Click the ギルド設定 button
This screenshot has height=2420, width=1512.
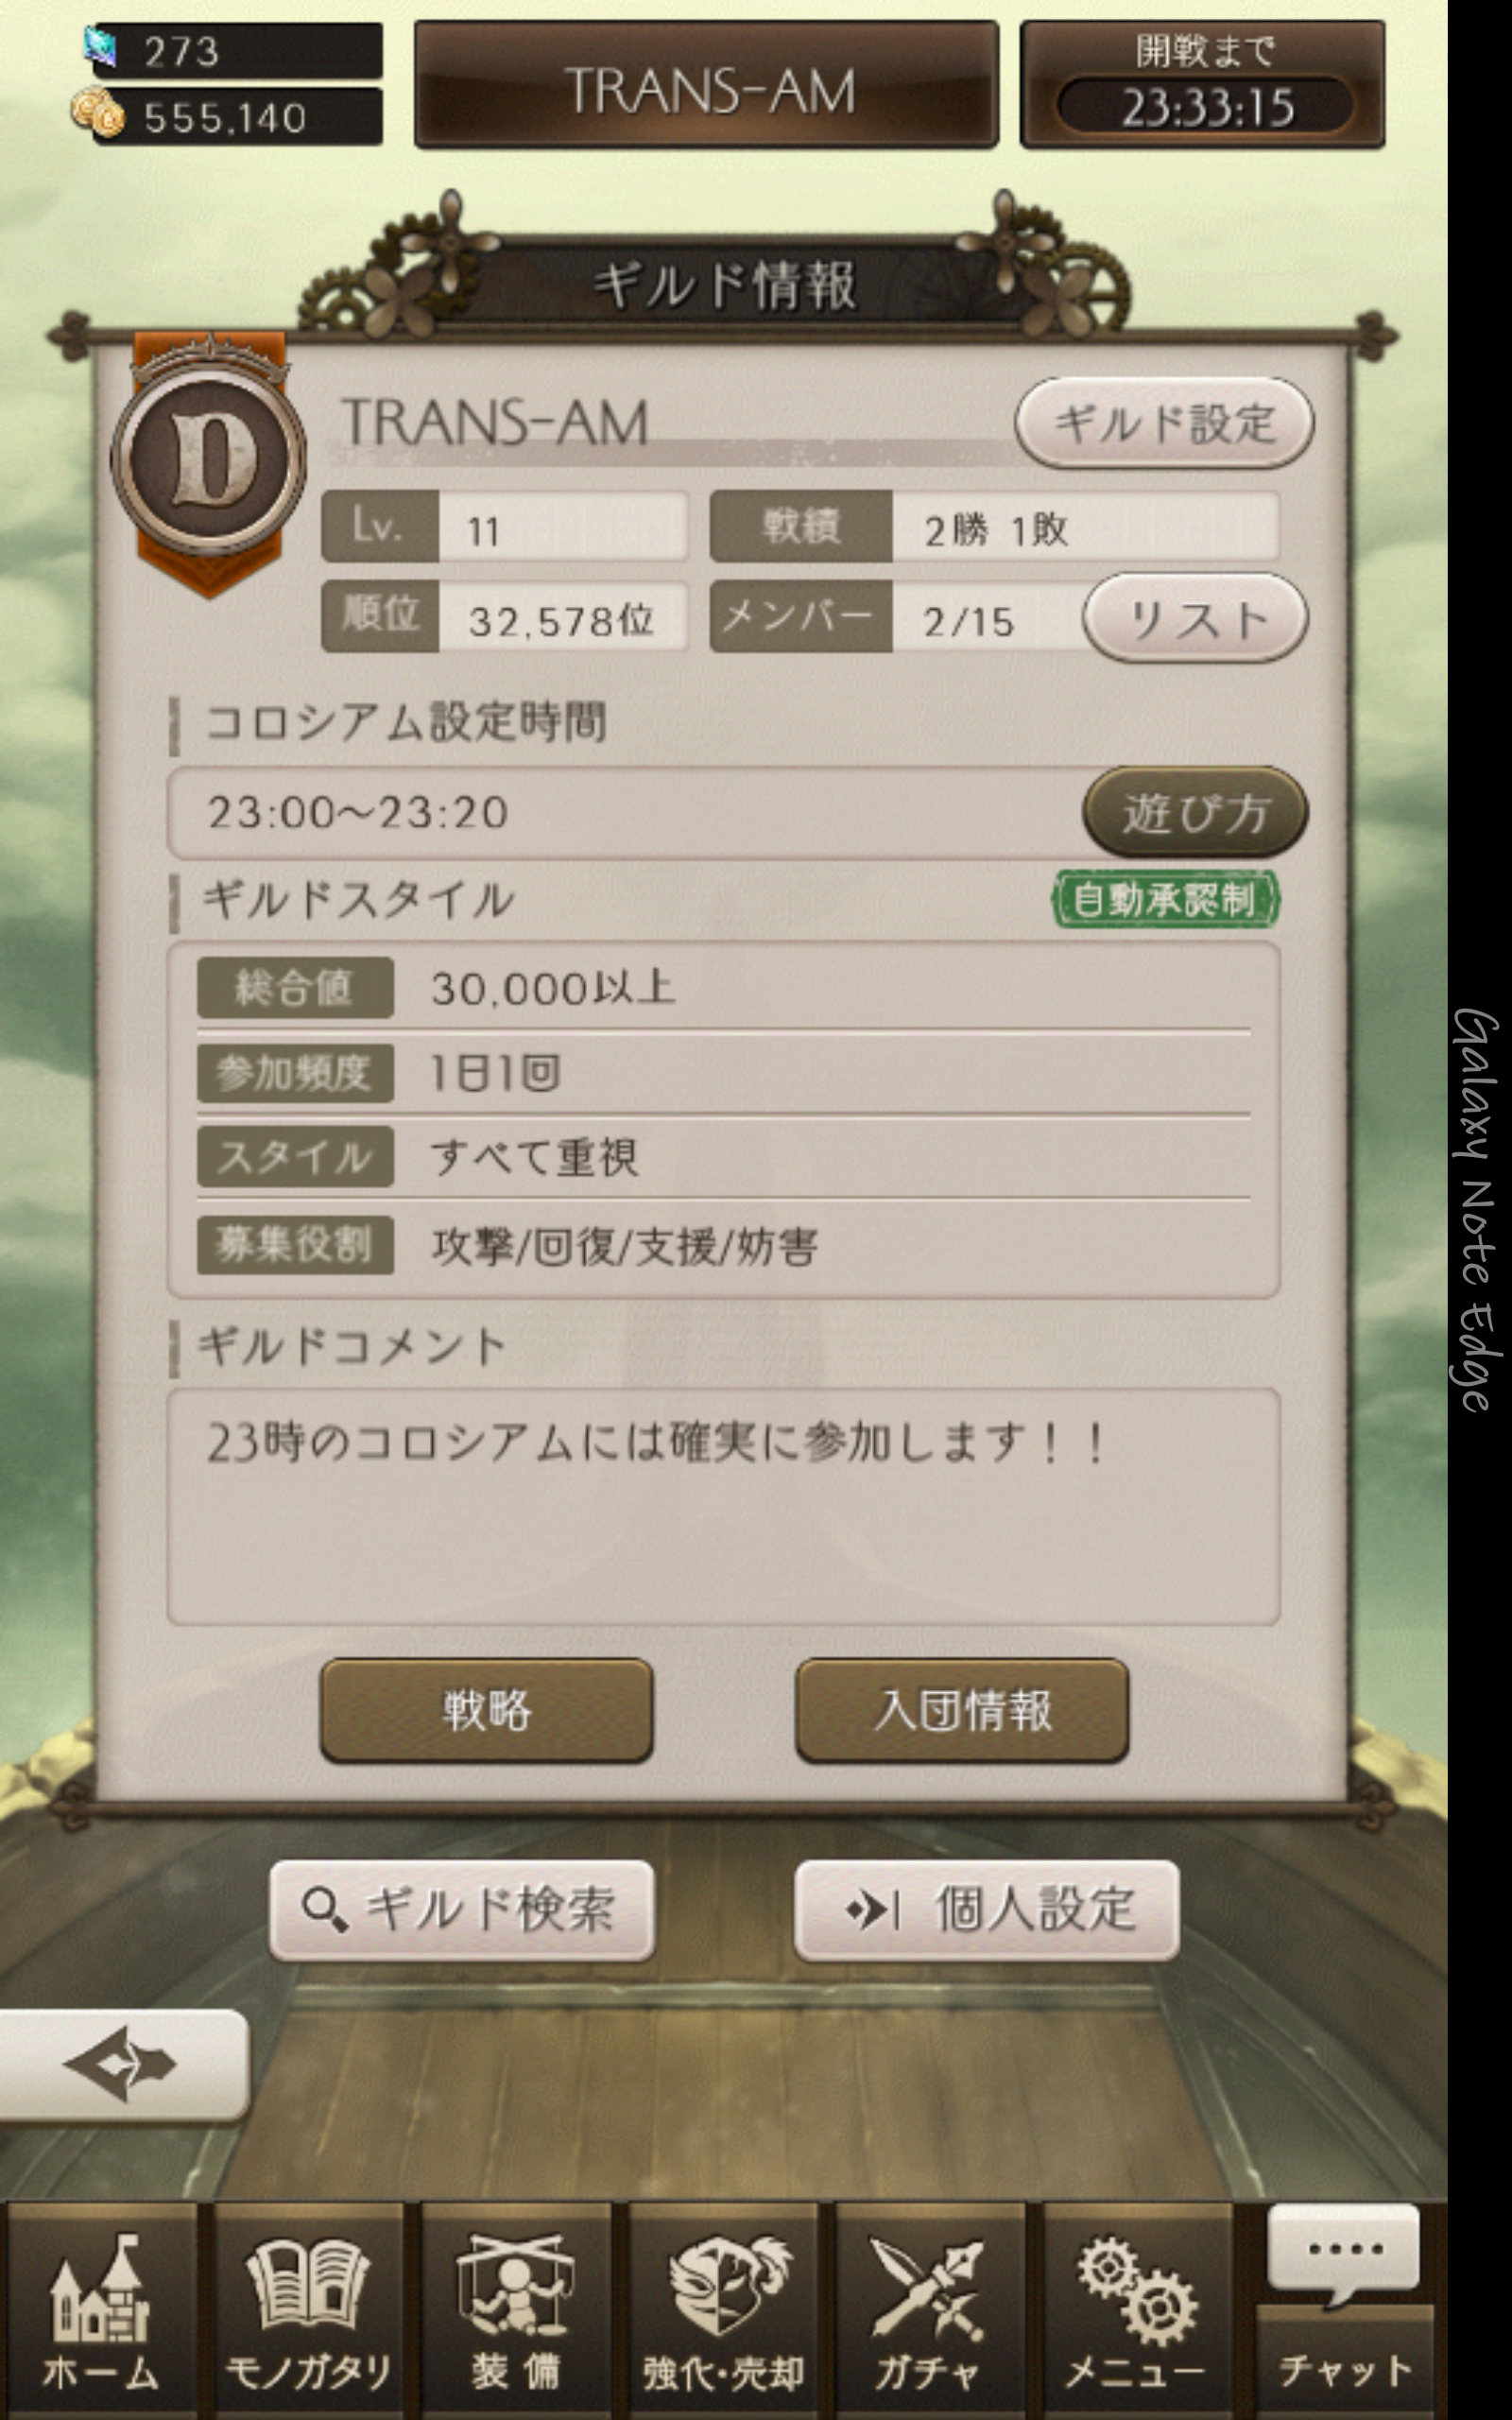[1164, 422]
